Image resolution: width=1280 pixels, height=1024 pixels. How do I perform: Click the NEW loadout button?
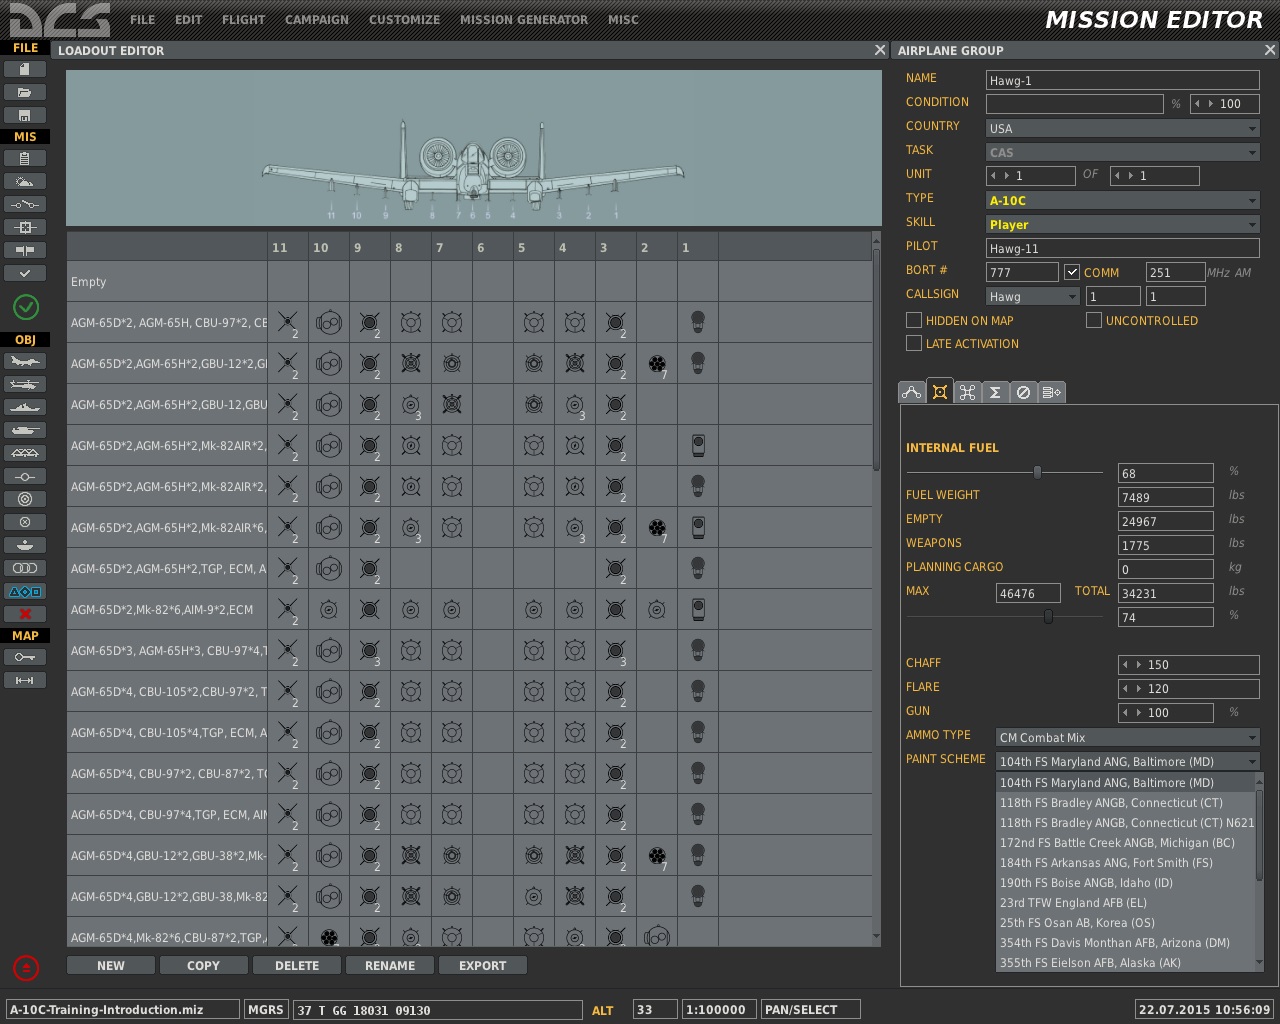pyautogui.click(x=111, y=966)
